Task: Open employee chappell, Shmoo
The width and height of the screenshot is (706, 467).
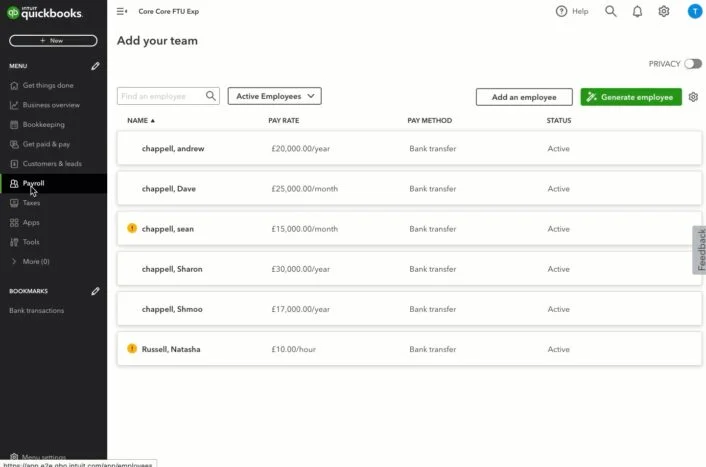Action: [172, 308]
